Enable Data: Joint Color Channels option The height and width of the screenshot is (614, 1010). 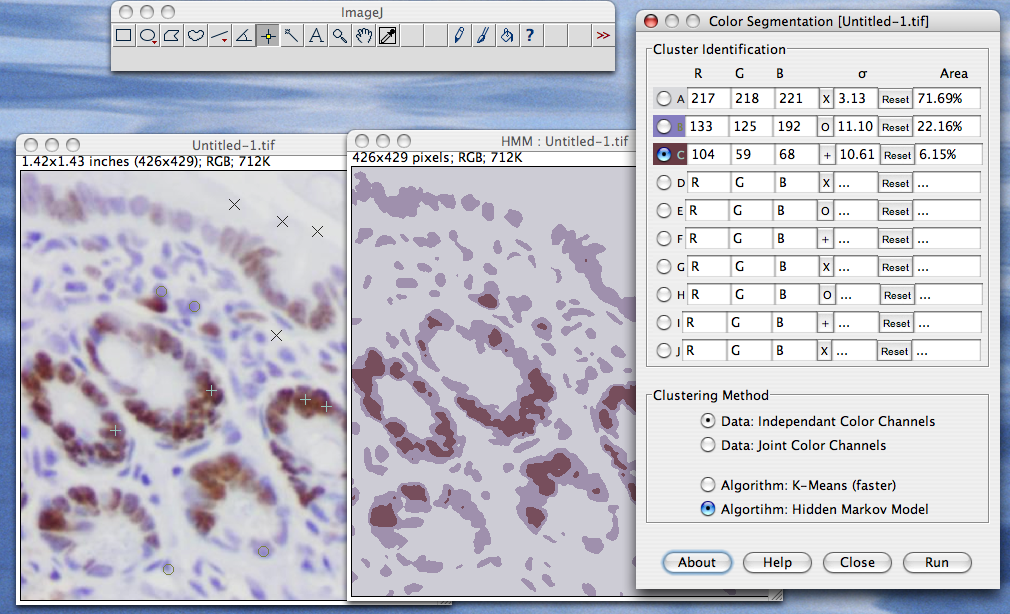point(709,445)
